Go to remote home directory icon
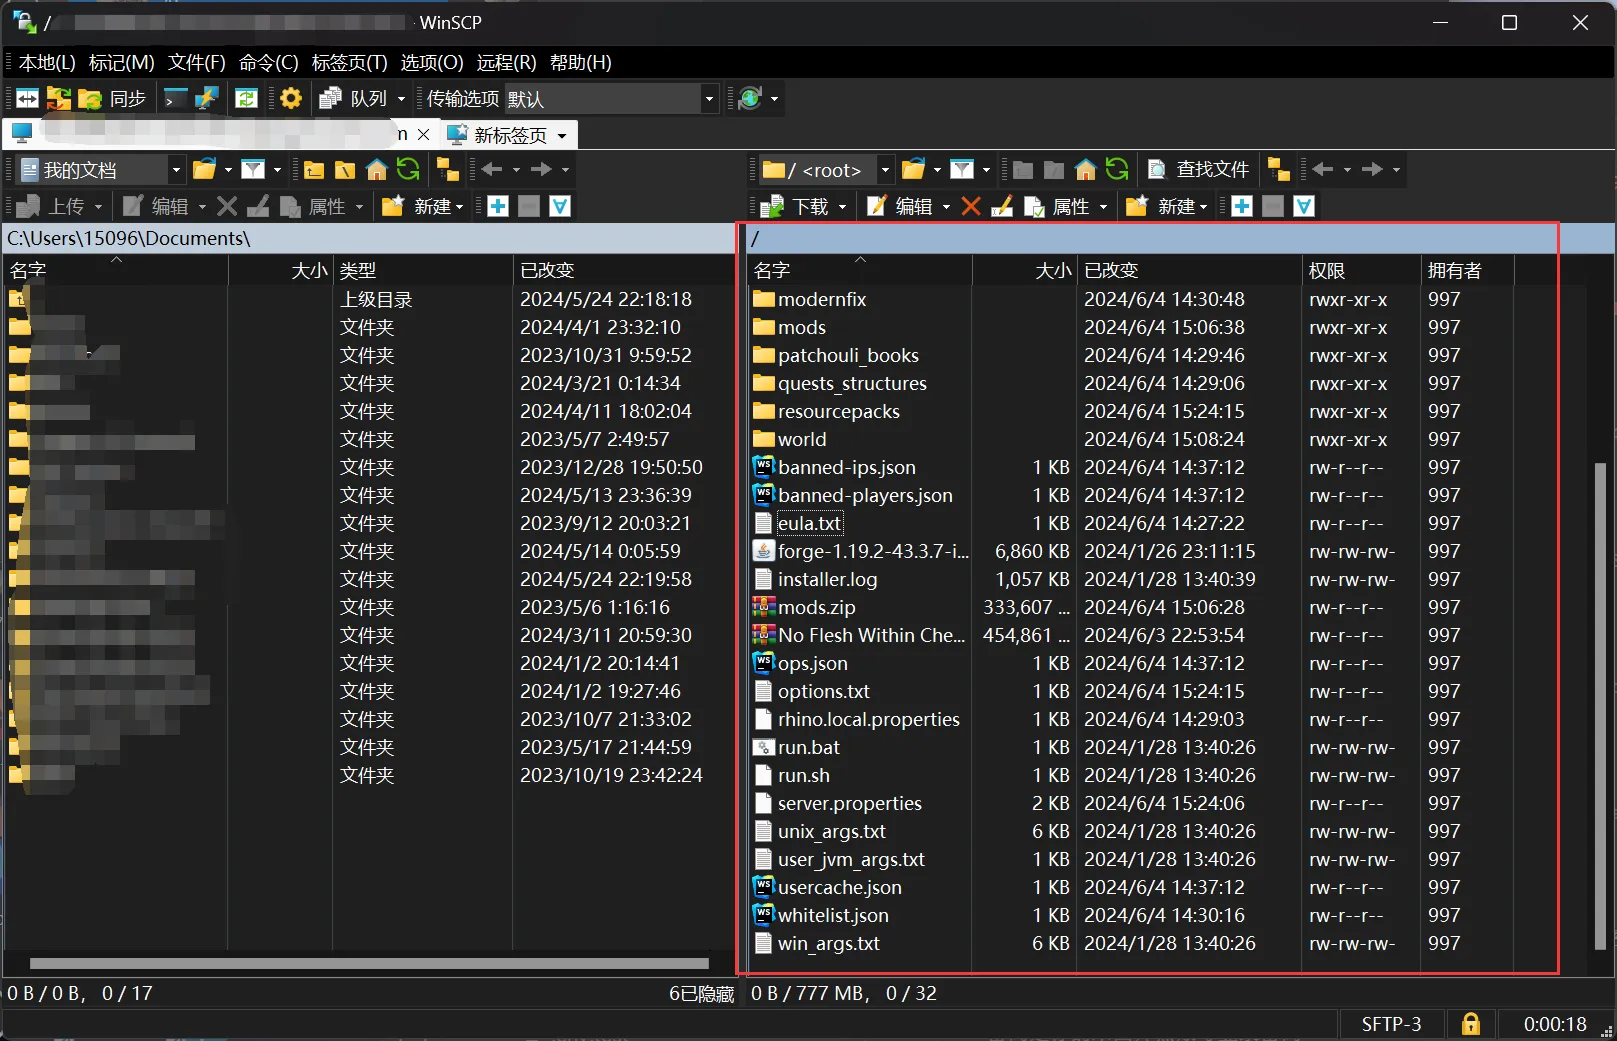Image resolution: width=1617 pixels, height=1041 pixels. [x=1085, y=169]
